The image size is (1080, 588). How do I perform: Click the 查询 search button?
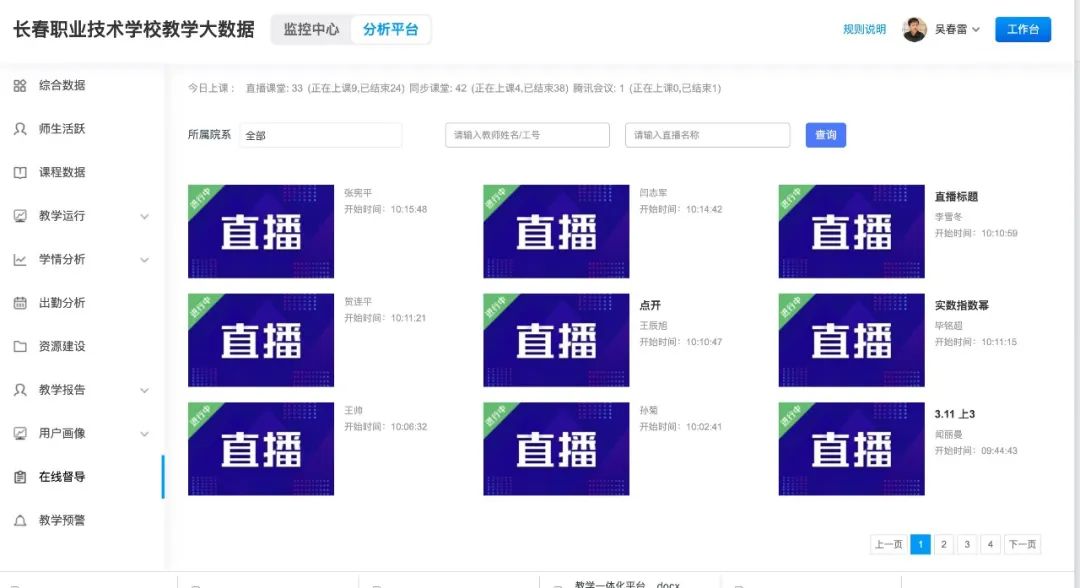(x=826, y=134)
